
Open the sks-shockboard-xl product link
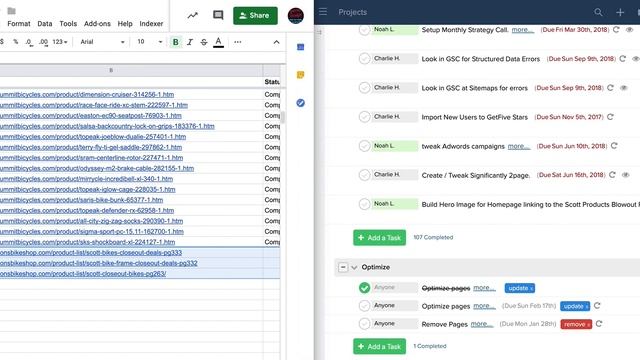[x=87, y=242]
